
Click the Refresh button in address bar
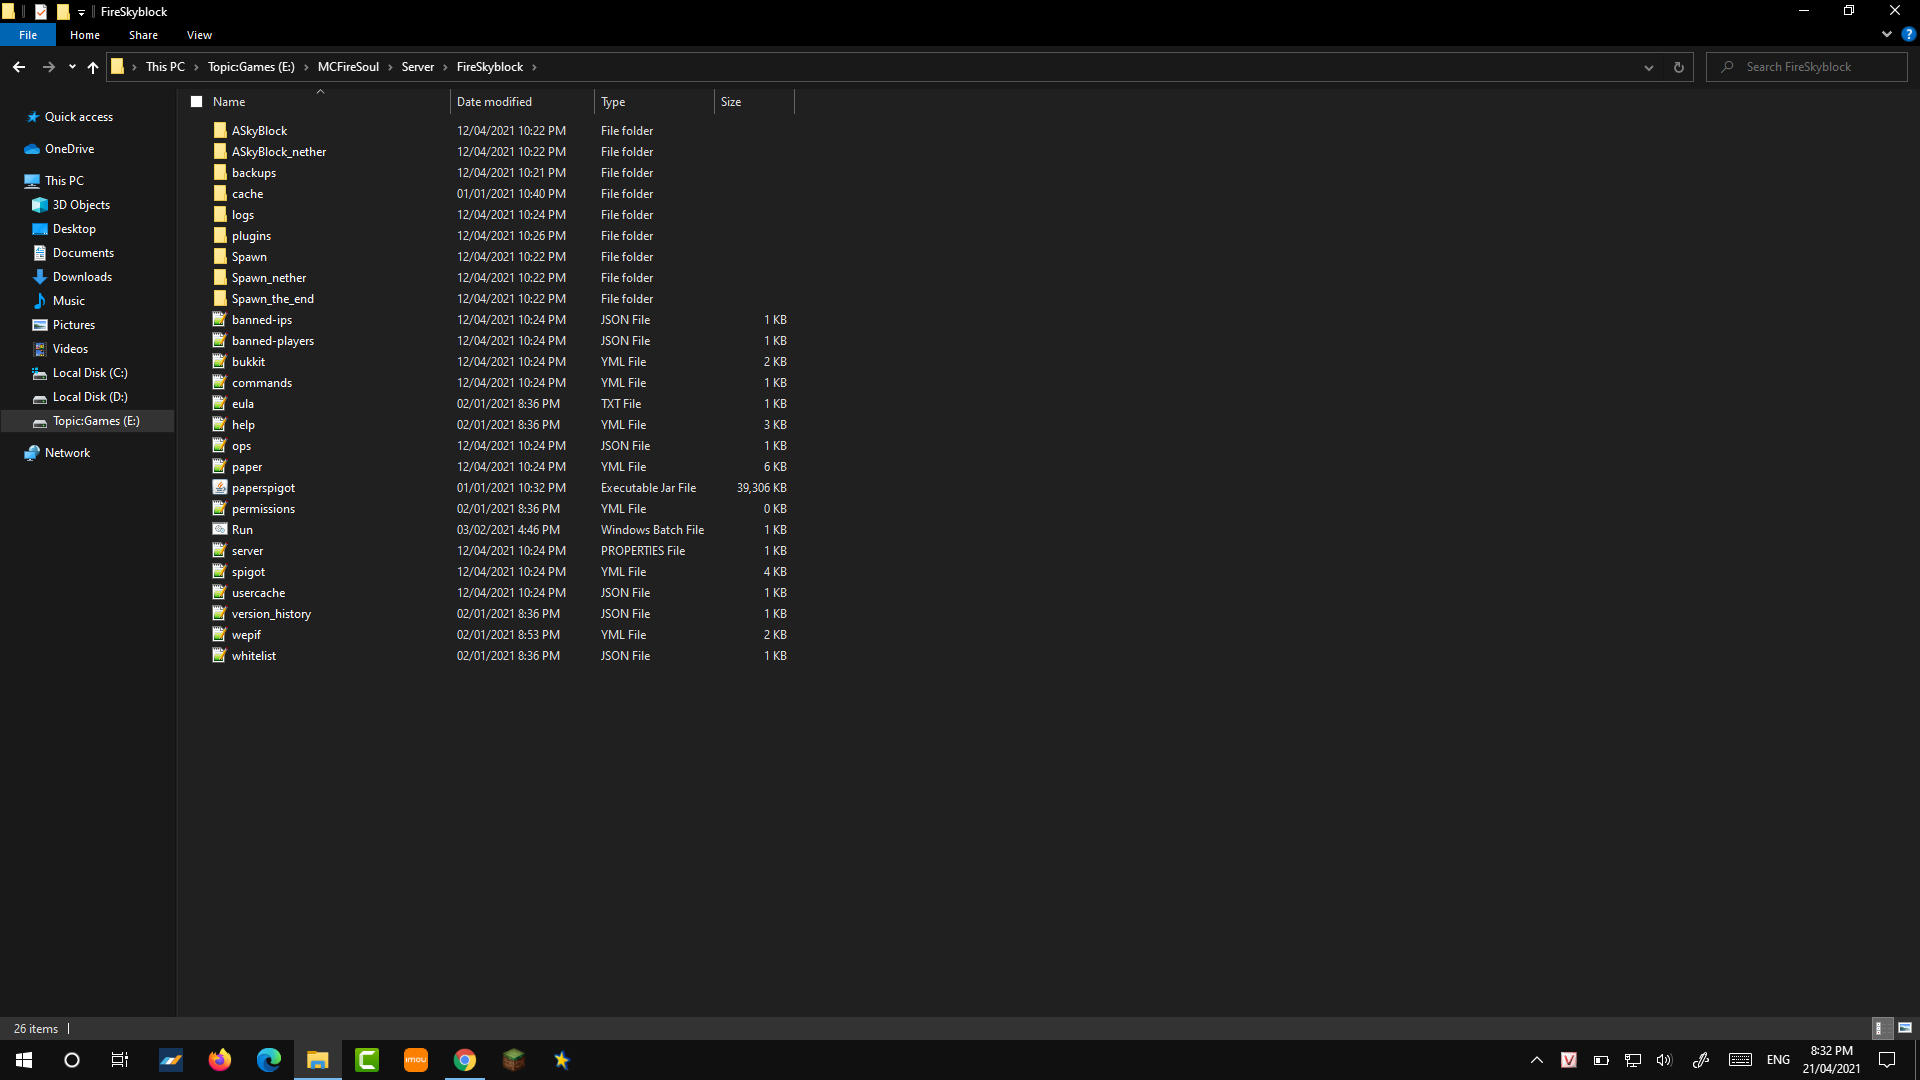click(x=1678, y=67)
